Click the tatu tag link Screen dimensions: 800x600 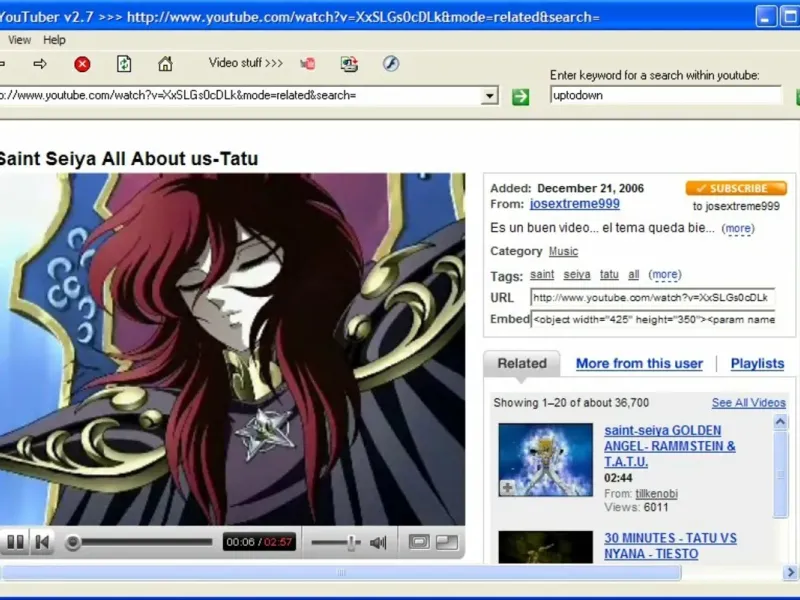click(609, 274)
